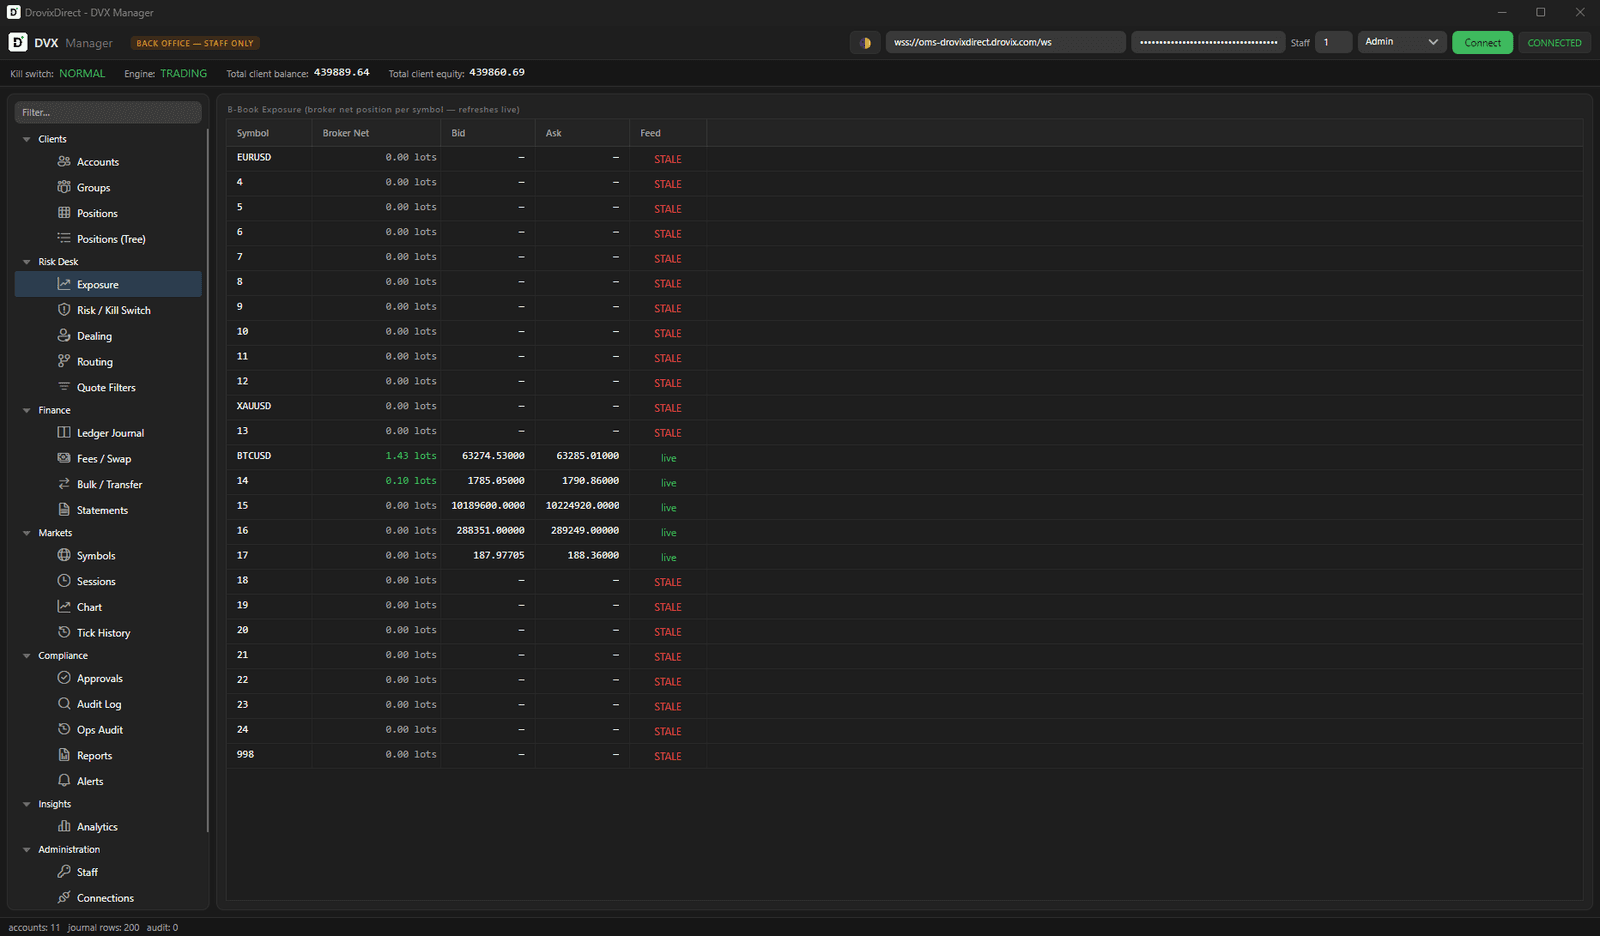Image resolution: width=1600 pixels, height=936 pixels.
Task: Click the sidebar vertical scrollbar
Action: (208, 480)
